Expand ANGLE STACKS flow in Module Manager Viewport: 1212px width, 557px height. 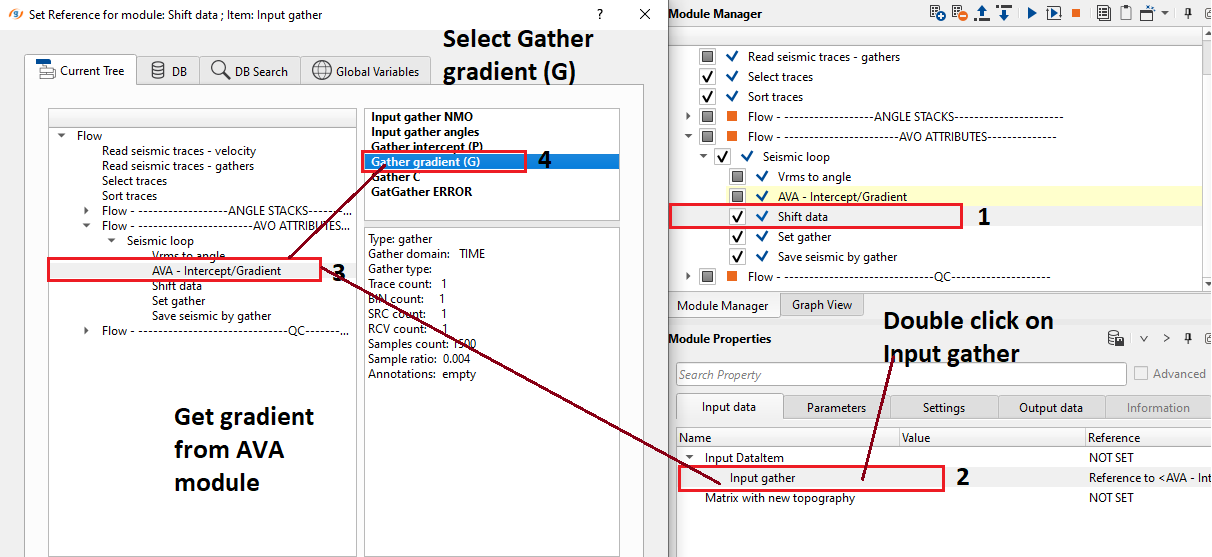click(688, 117)
